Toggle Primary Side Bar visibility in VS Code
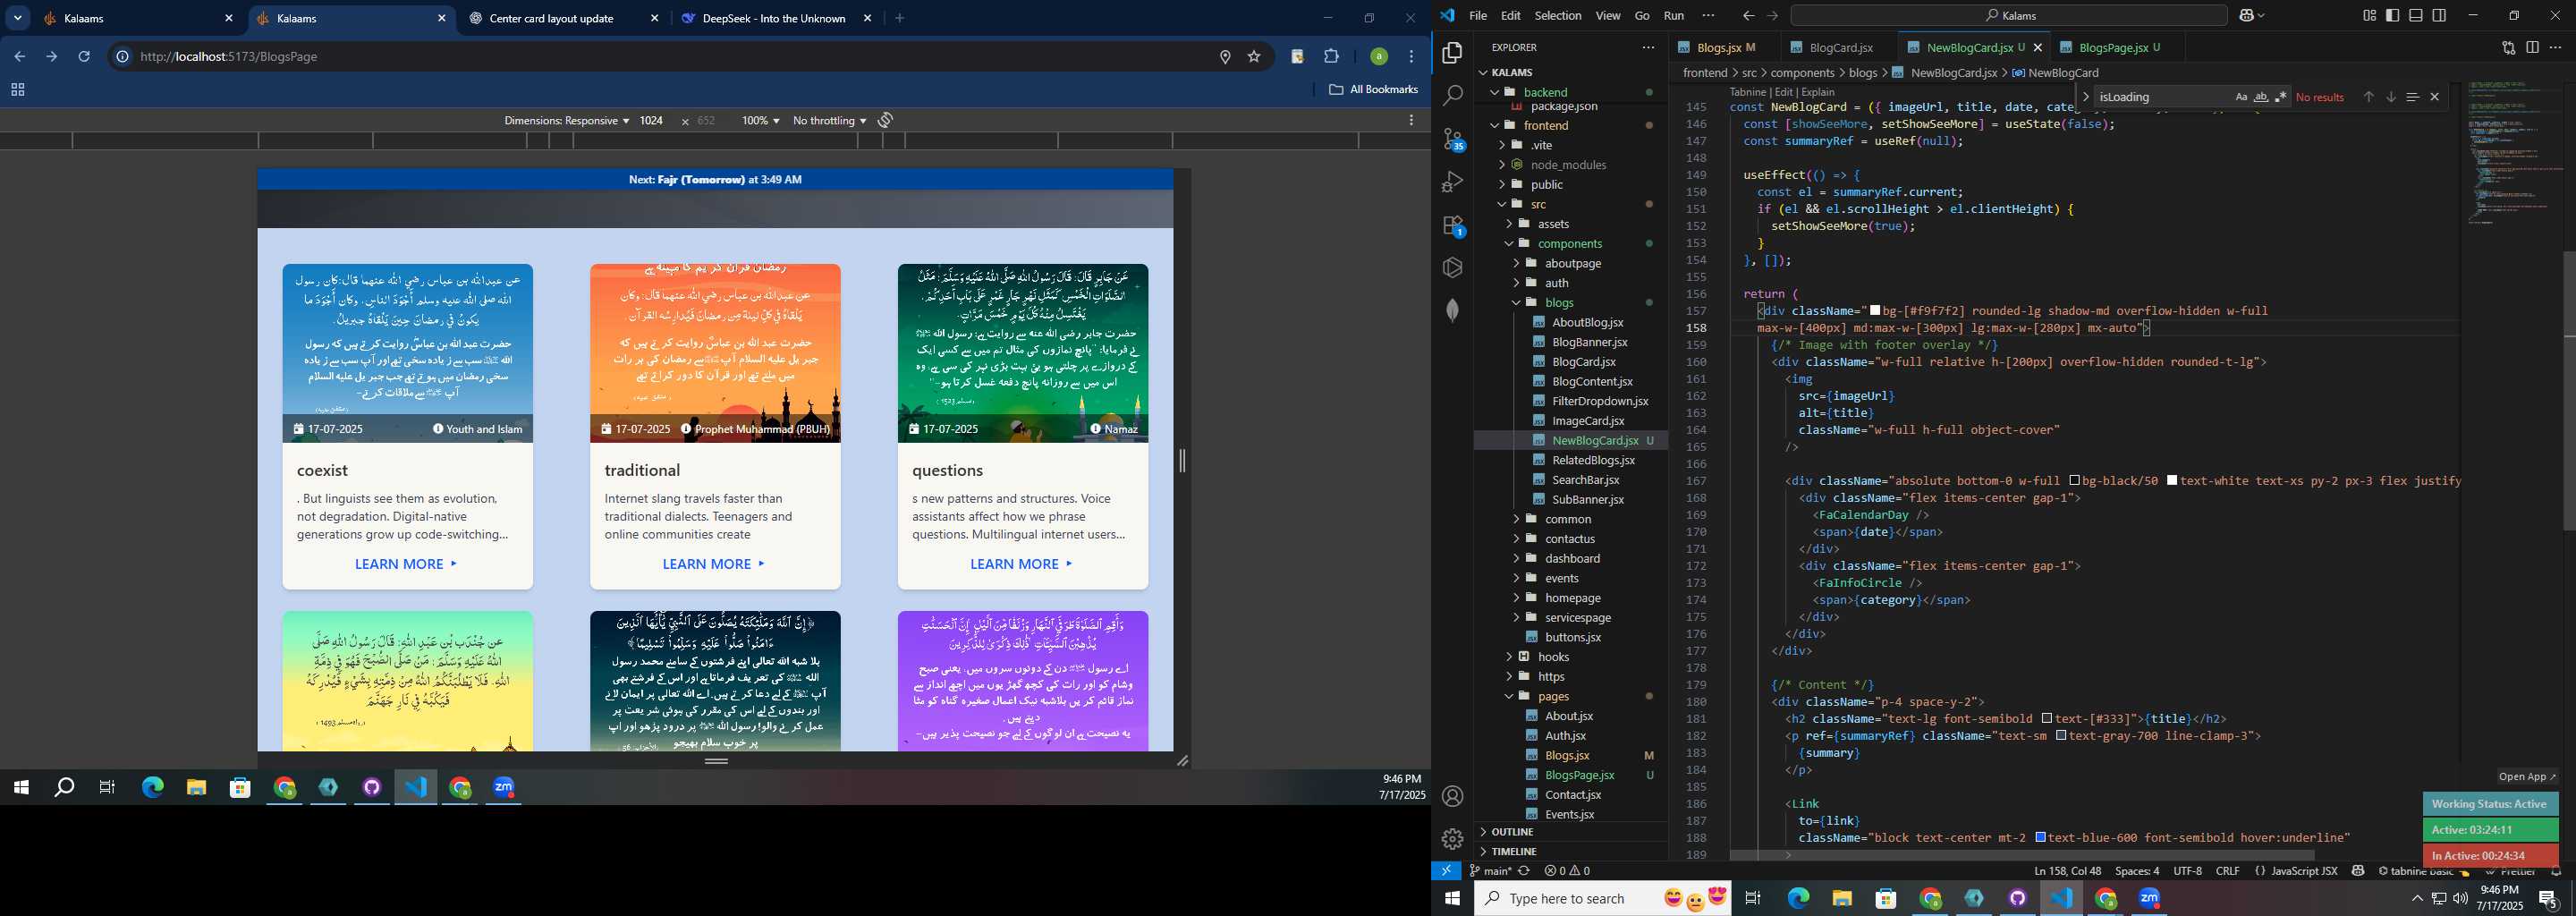Image resolution: width=2576 pixels, height=916 pixels. (2392, 15)
